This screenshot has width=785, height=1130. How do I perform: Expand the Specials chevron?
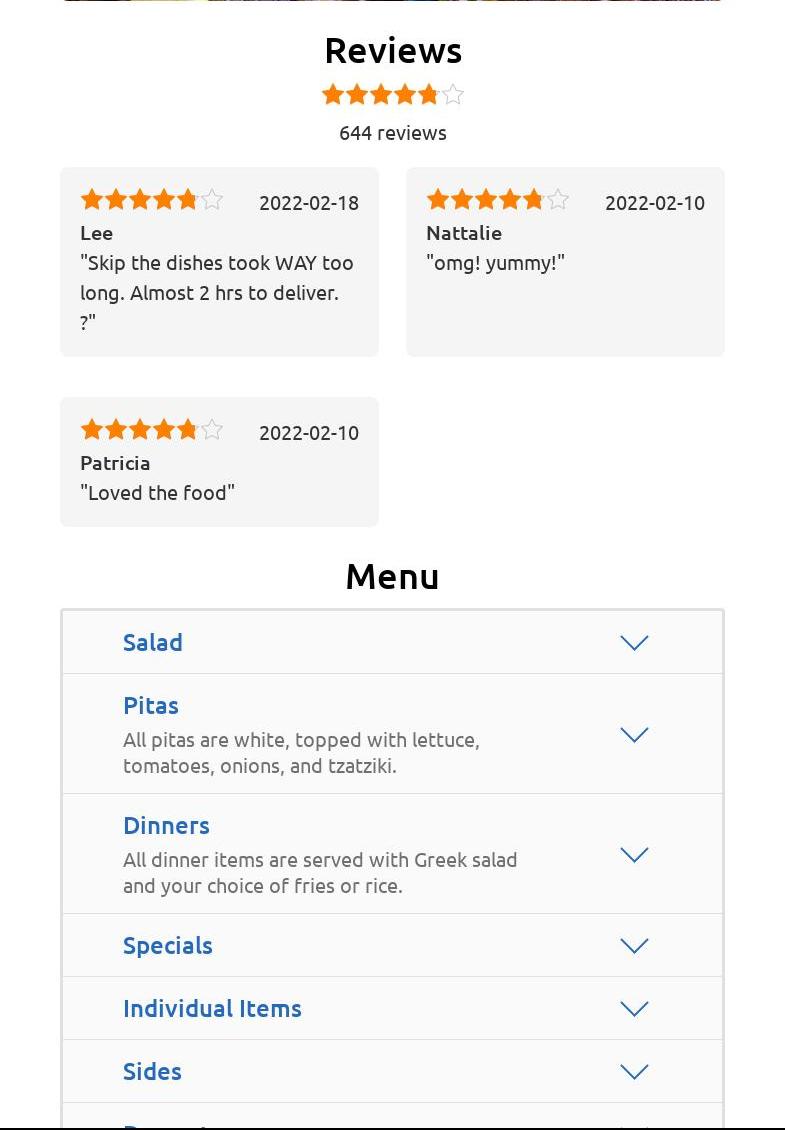634,946
